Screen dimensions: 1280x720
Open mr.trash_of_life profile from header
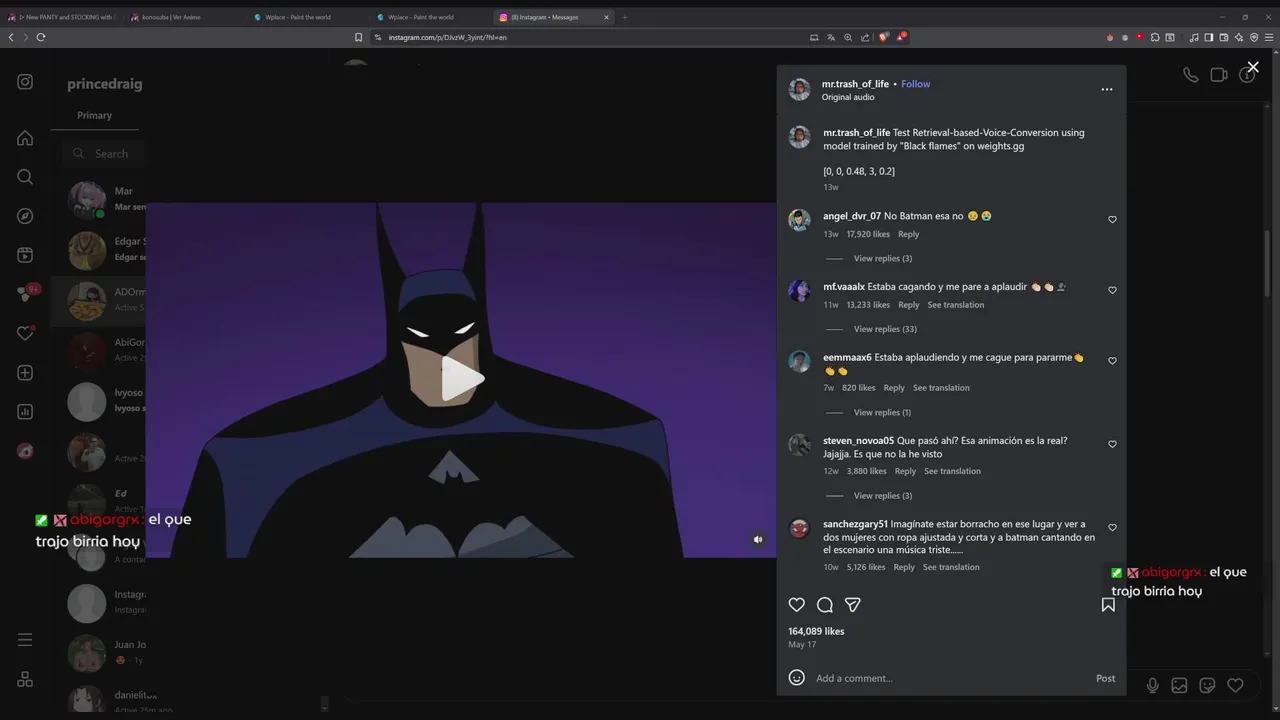pos(855,84)
